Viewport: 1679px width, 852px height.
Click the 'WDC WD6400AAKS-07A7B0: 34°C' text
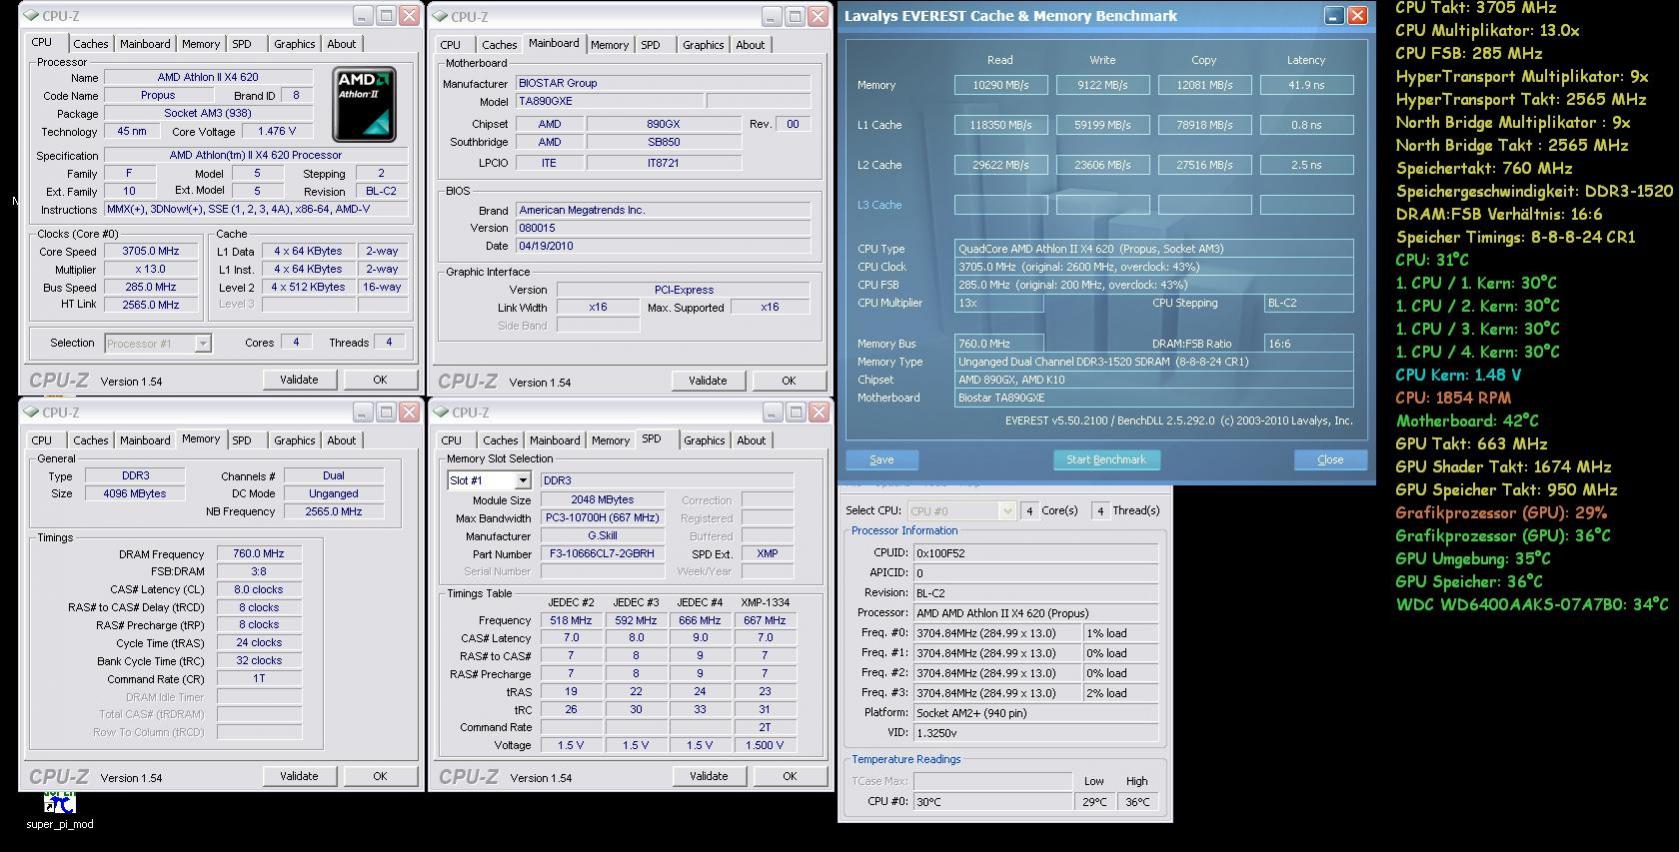pos(1532,605)
